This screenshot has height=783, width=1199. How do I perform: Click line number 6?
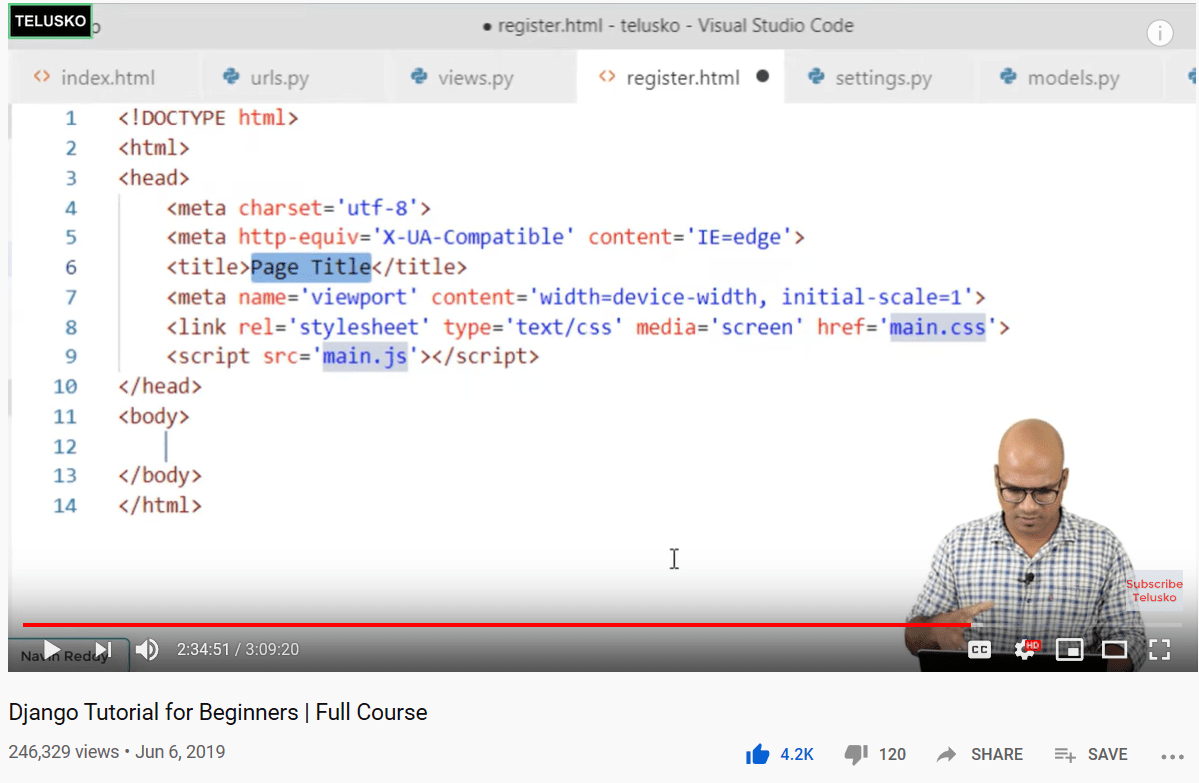point(71,267)
